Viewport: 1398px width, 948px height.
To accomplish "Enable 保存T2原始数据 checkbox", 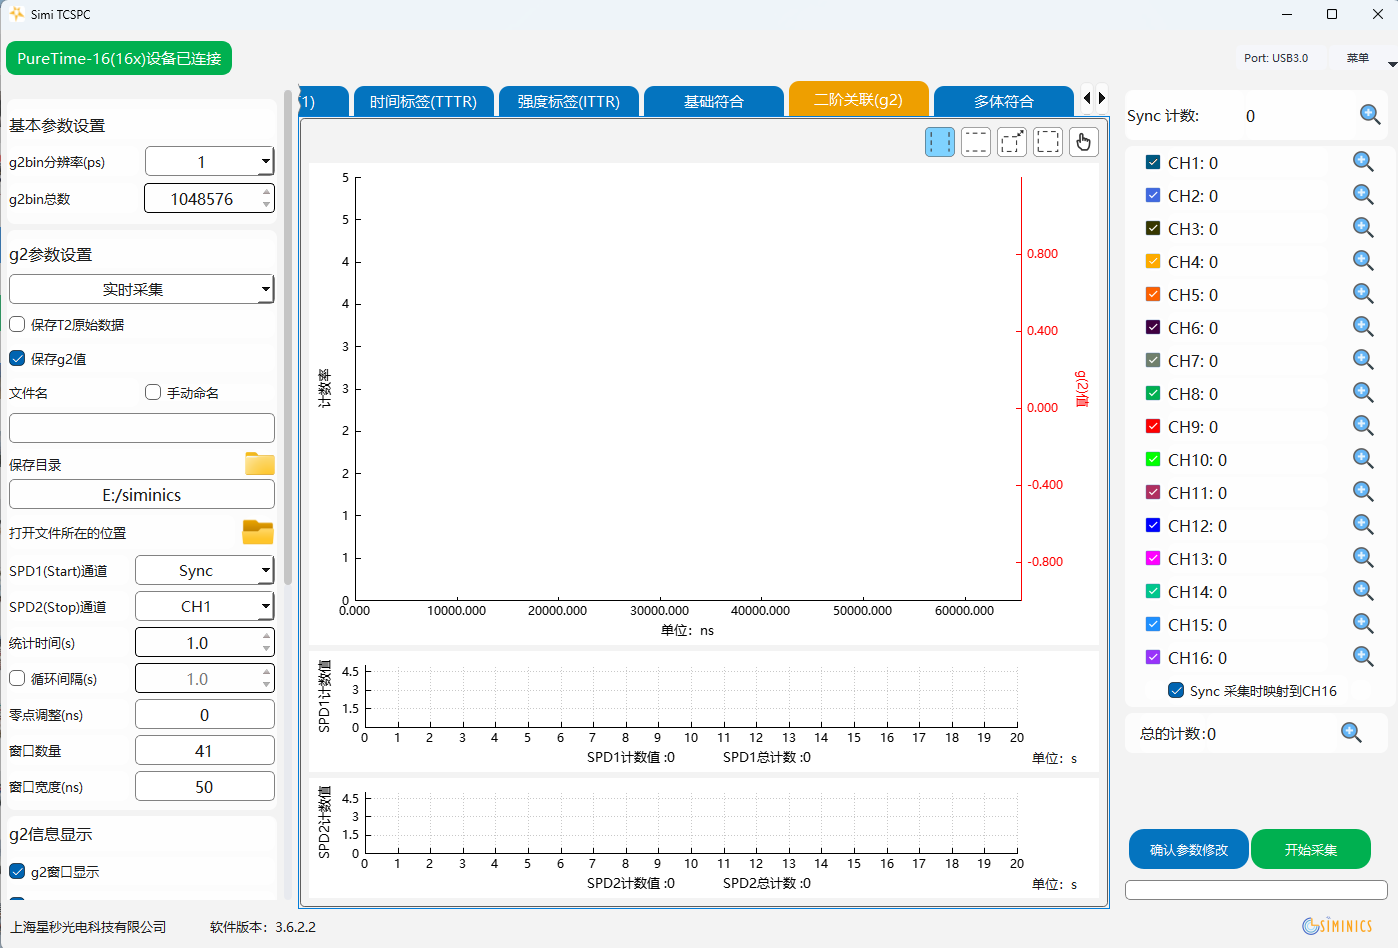I will coord(17,324).
